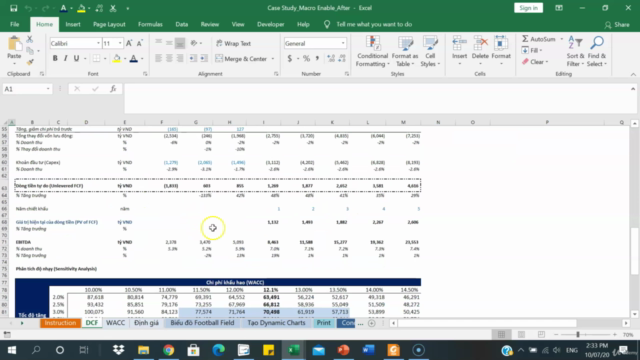Toggle Merge & Center
640x360 pixels.
point(241,59)
